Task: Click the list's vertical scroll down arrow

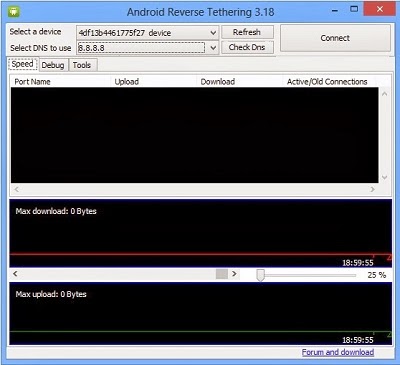Action: [x=384, y=177]
